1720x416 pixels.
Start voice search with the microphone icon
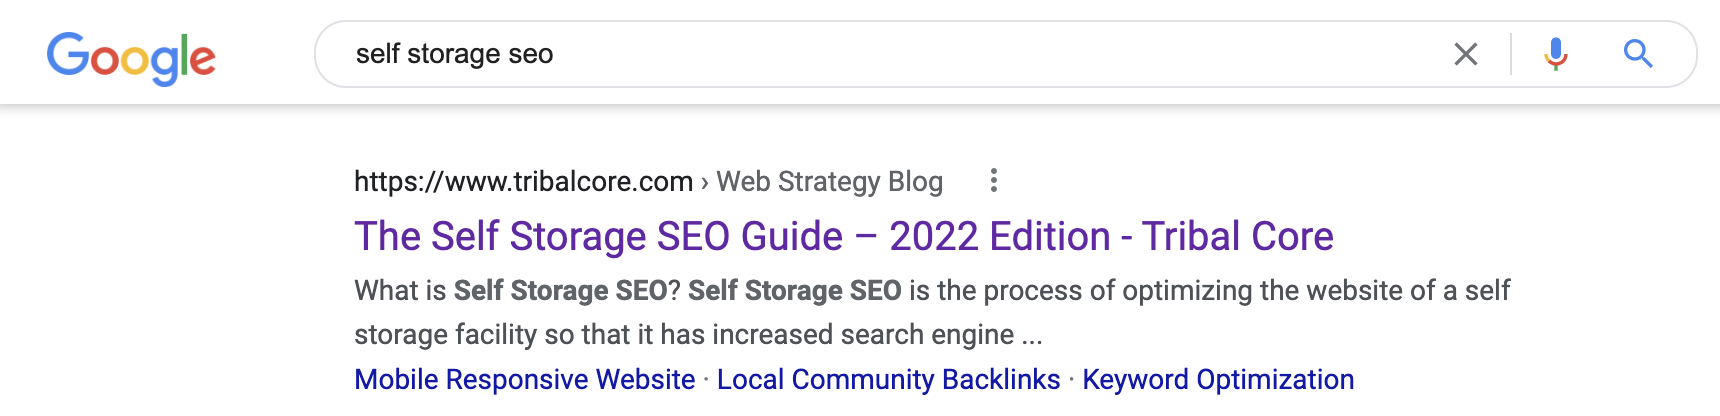tap(1555, 54)
